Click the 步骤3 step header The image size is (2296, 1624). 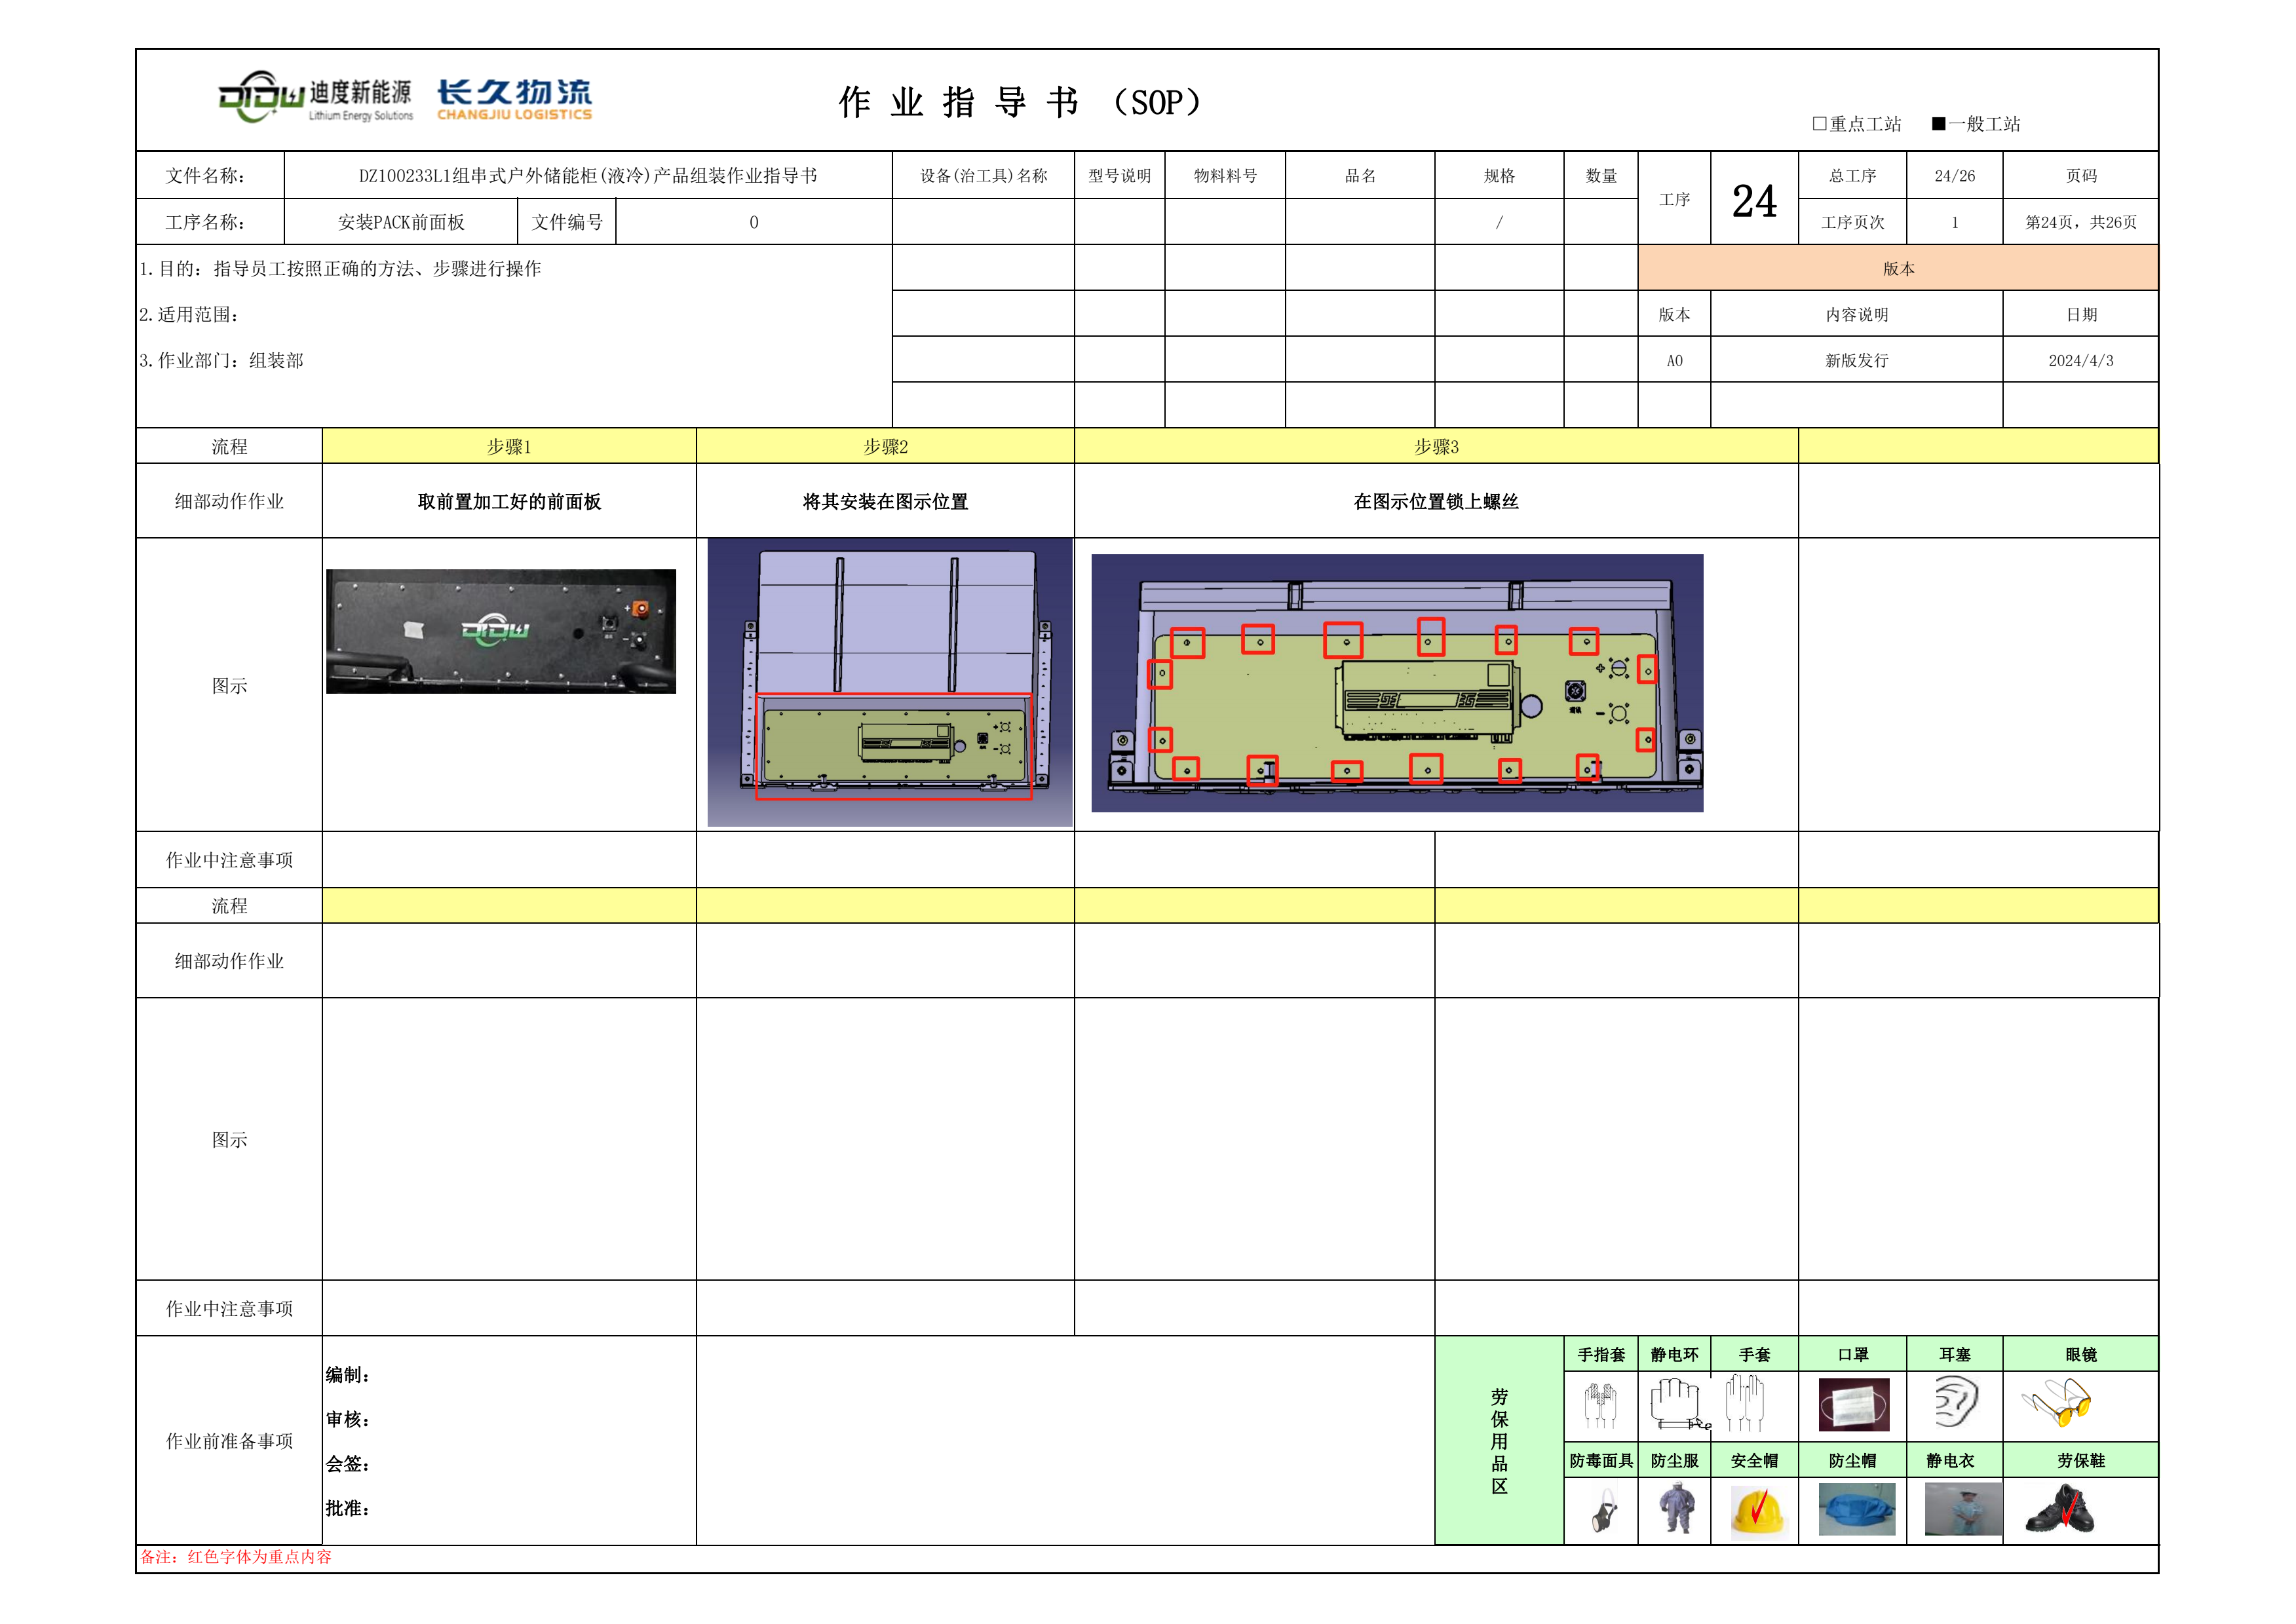(x=1435, y=446)
